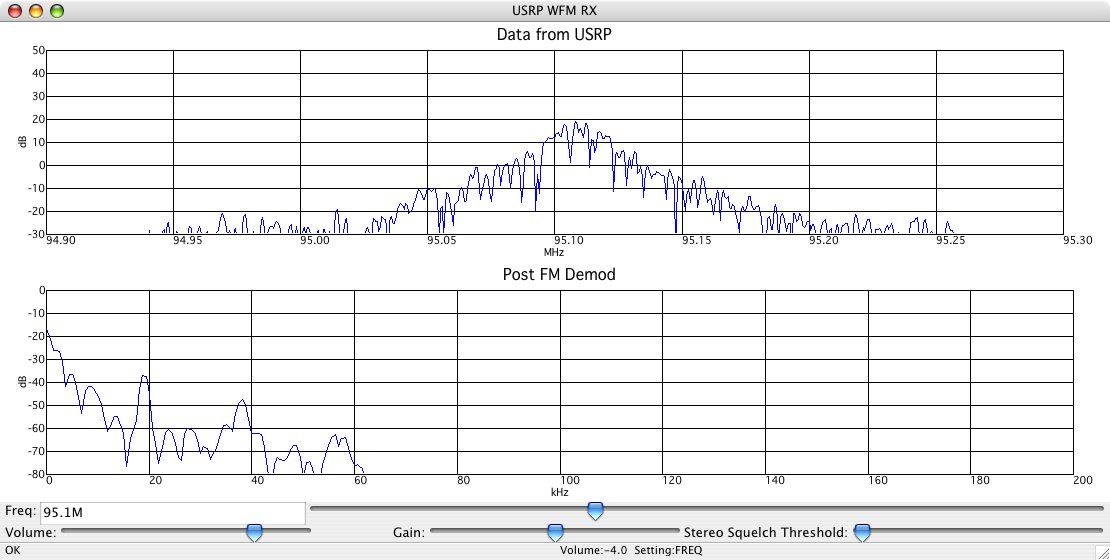Click the 50 dB label on the USRP plot axis
The height and width of the screenshot is (560, 1110).
(39, 50)
